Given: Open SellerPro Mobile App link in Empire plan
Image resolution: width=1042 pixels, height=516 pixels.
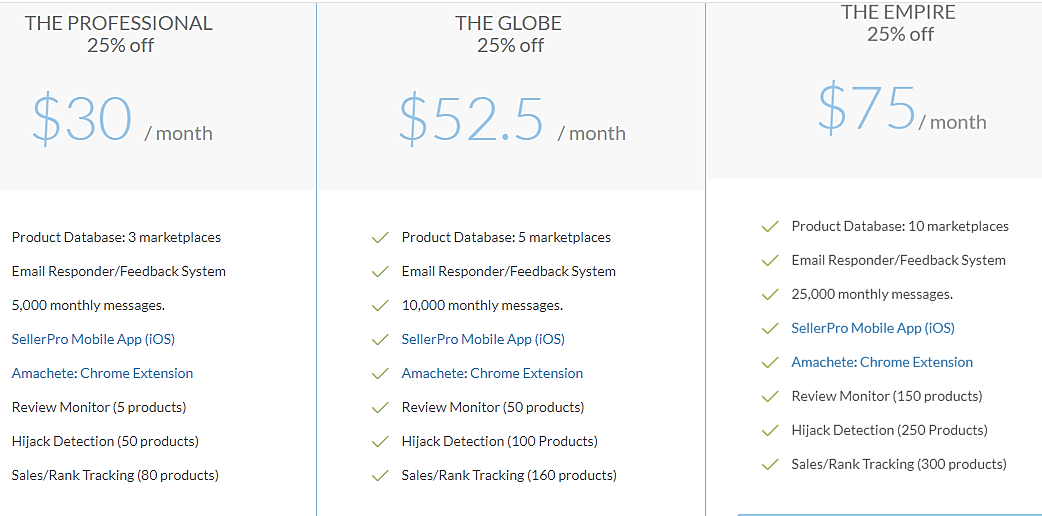Looking at the screenshot, I should tap(873, 328).
